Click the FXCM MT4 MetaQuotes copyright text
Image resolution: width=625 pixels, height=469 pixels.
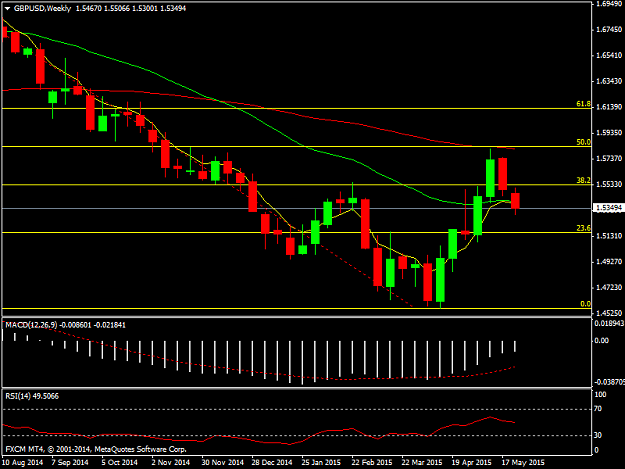tap(96, 449)
